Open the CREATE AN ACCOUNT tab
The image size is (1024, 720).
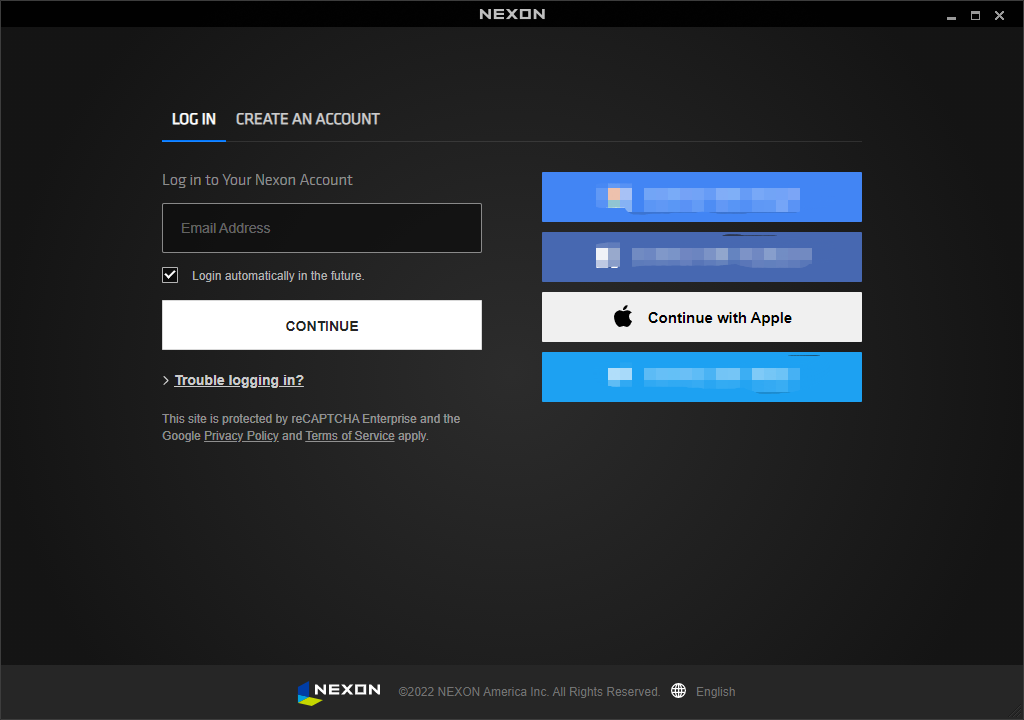(x=308, y=119)
